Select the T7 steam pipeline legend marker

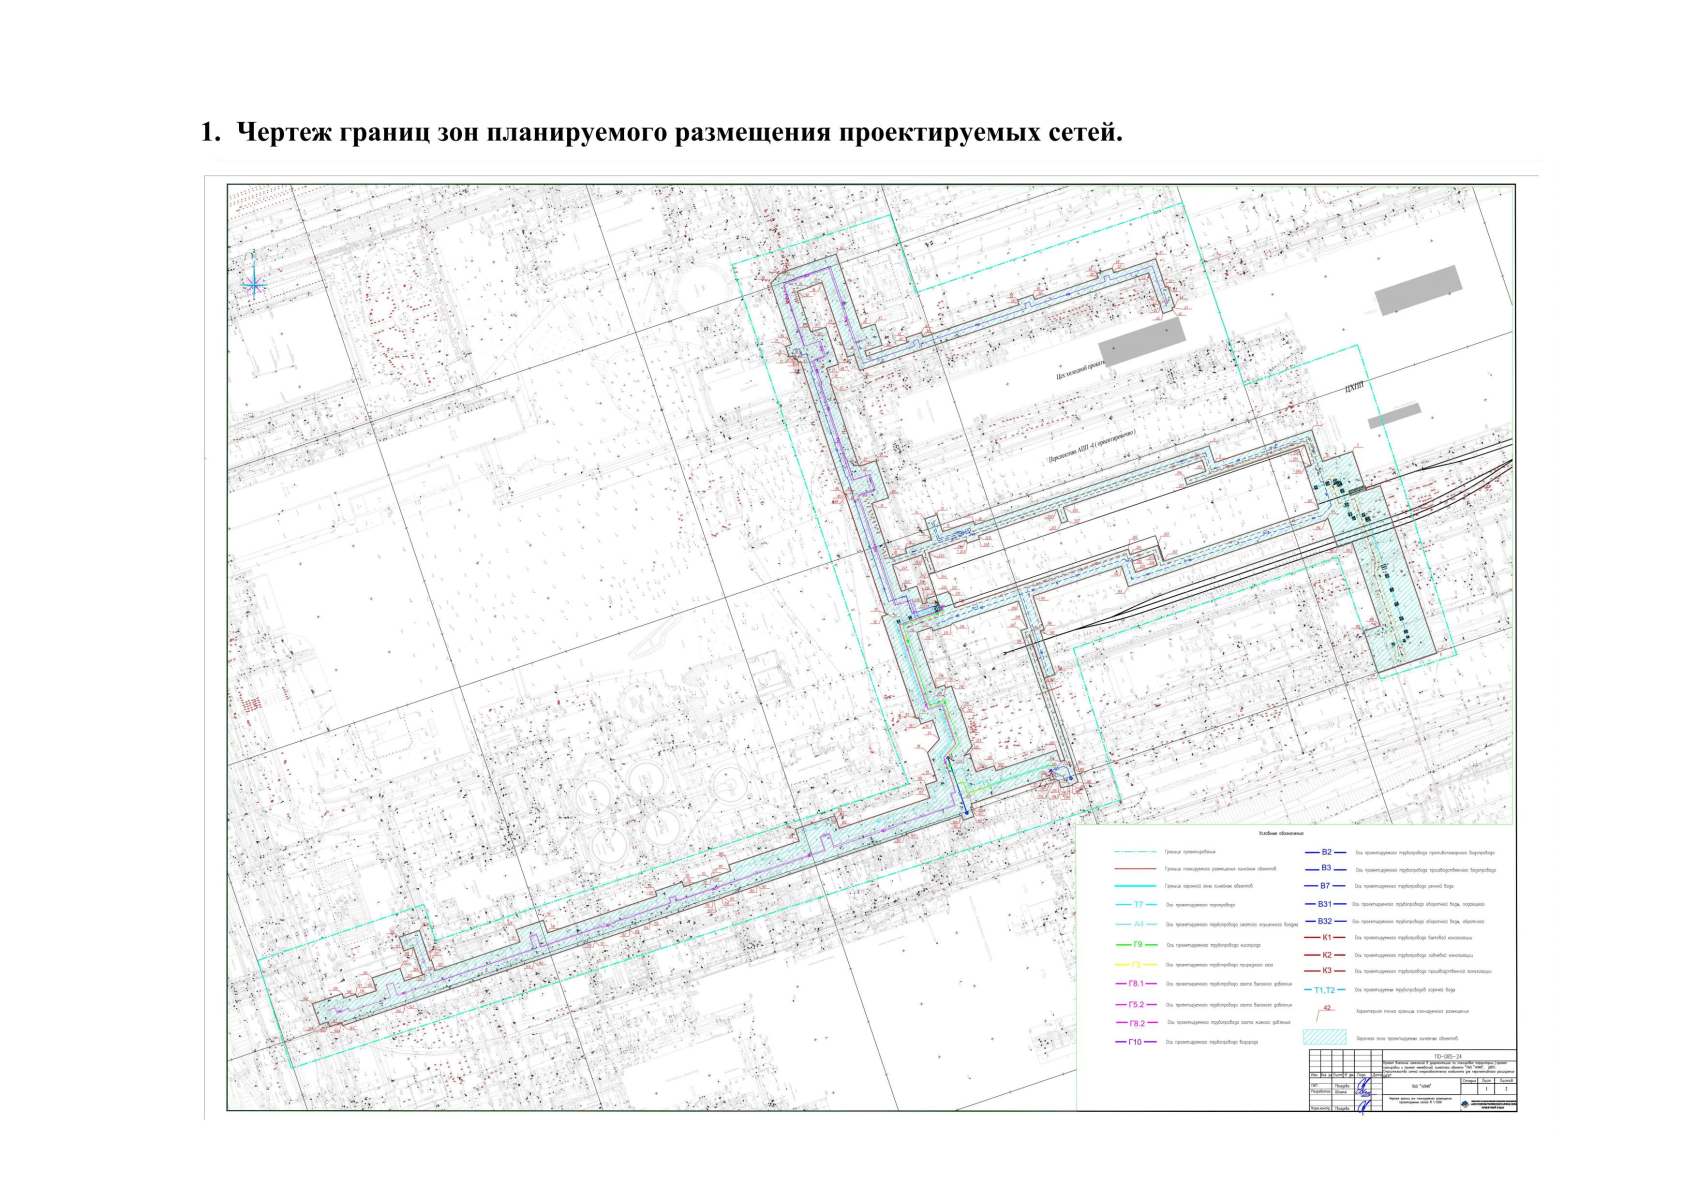point(1137,904)
